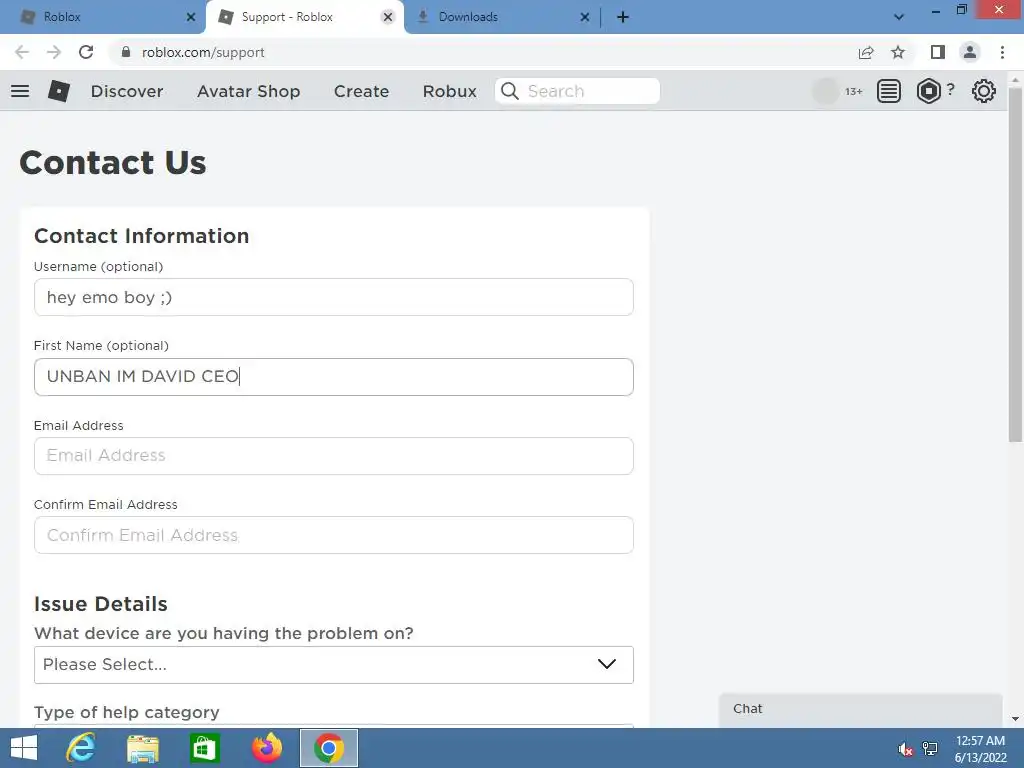Select the Support - Roblox tab
This screenshot has width=1024, height=768.
point(304,17)
